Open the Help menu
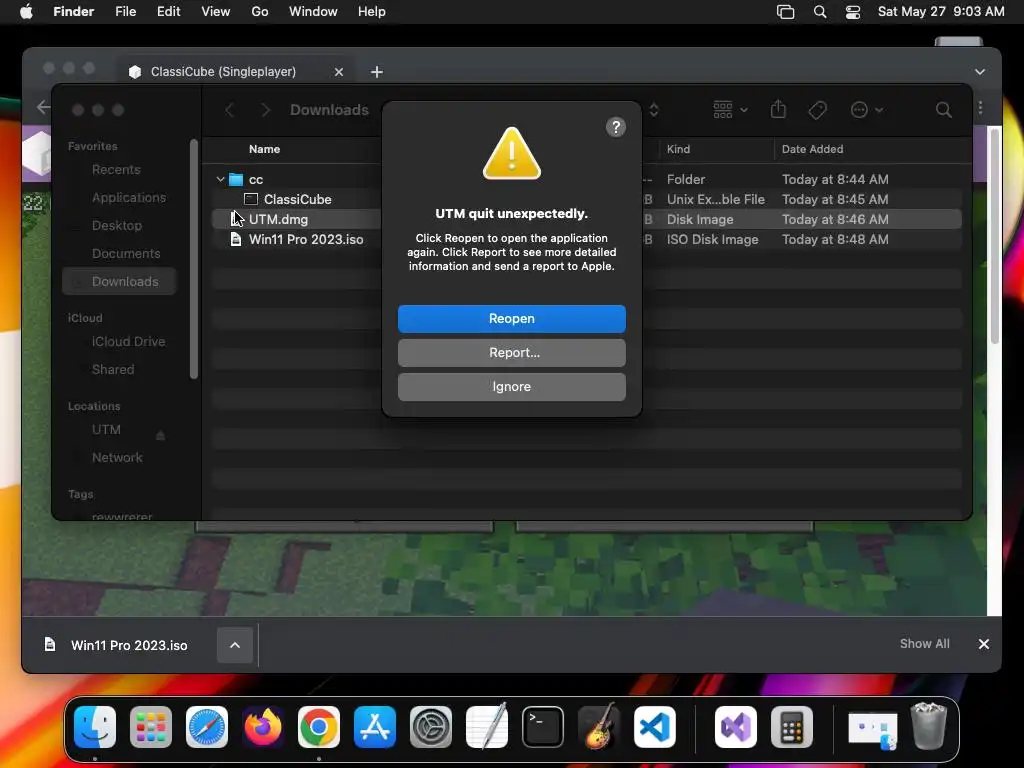Viewport: 1024px width, 768px height. (x=372, y=12)
